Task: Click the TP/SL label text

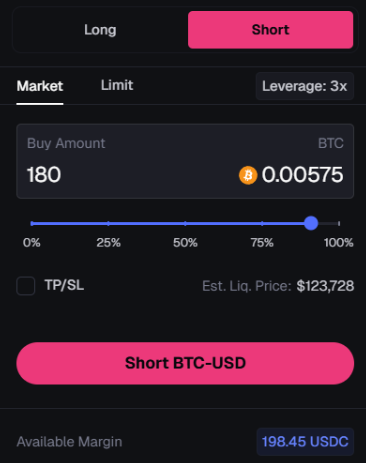Action: [64, 285]
